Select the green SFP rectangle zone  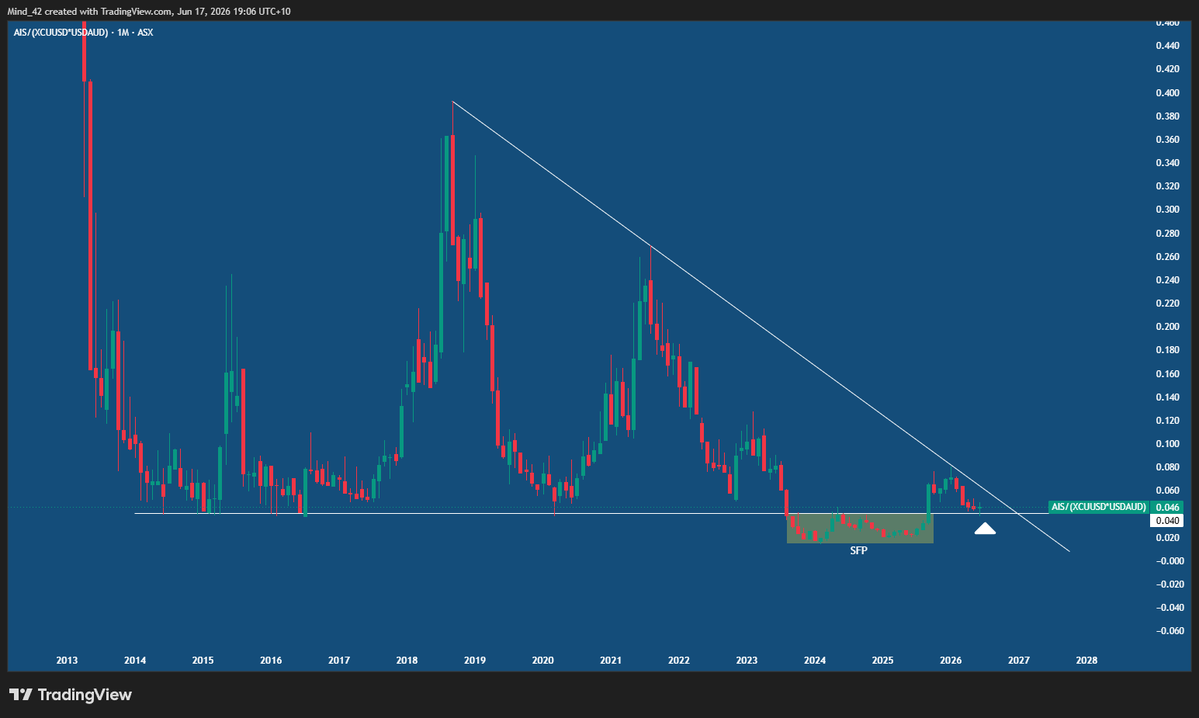860,528
